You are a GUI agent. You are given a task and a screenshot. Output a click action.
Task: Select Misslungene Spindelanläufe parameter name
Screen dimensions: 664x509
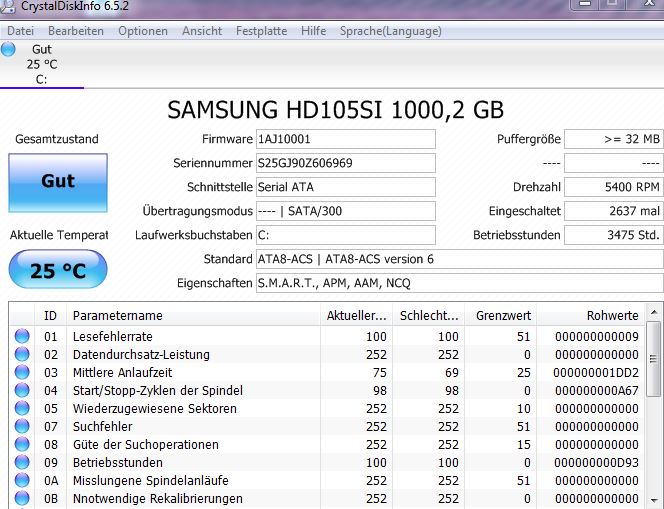(150, 481)
